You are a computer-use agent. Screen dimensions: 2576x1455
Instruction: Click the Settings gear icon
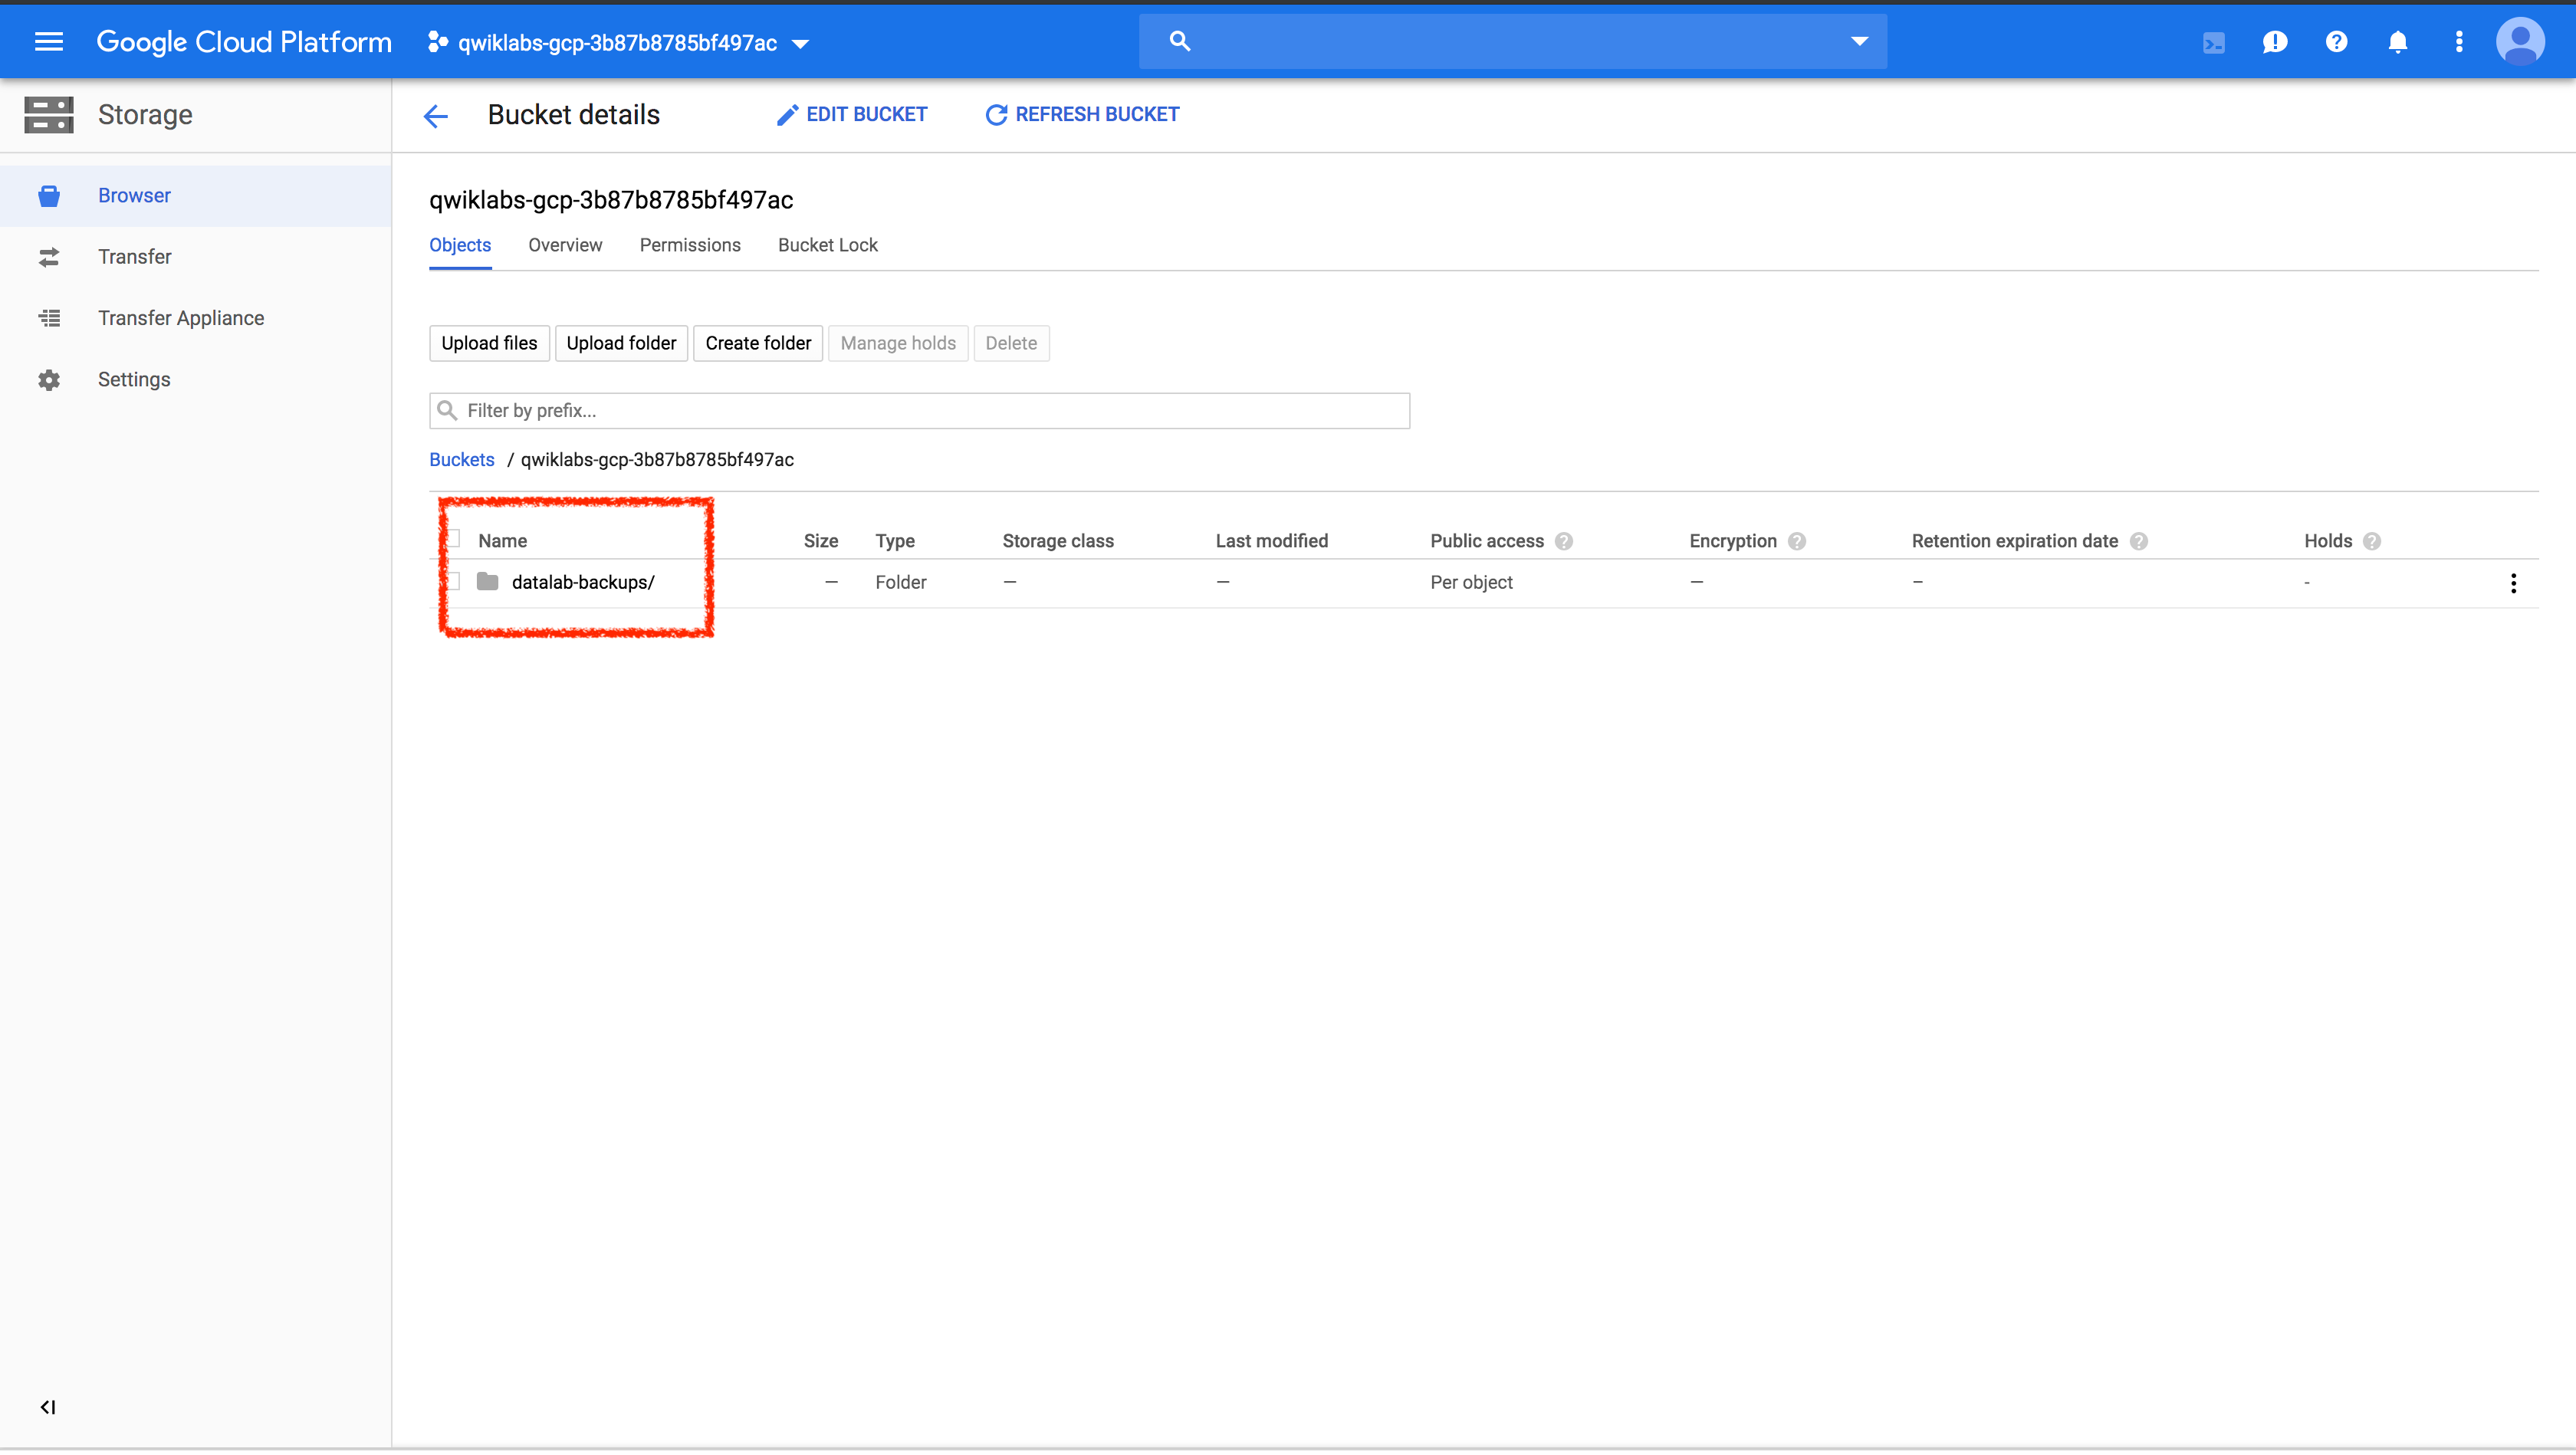pos(48,380)
